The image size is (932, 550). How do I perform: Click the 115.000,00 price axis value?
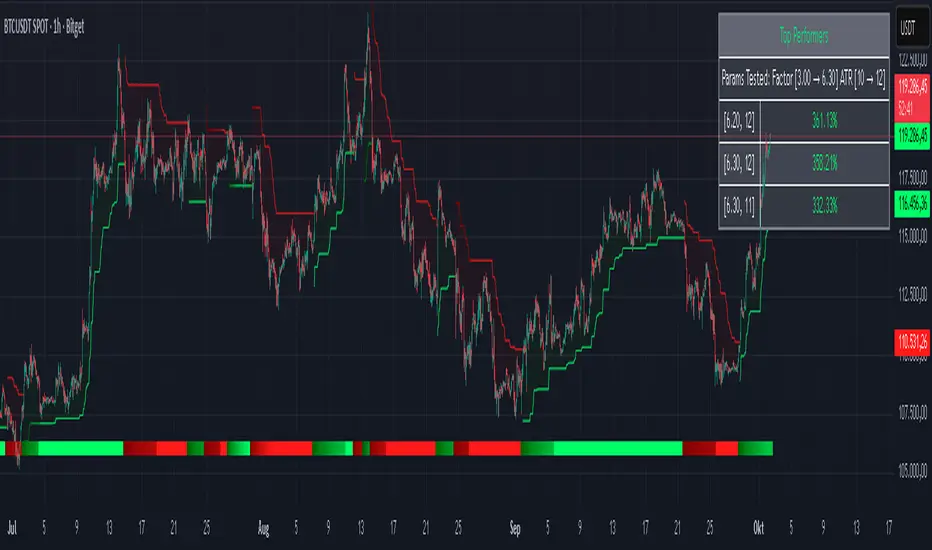[912, 236]
